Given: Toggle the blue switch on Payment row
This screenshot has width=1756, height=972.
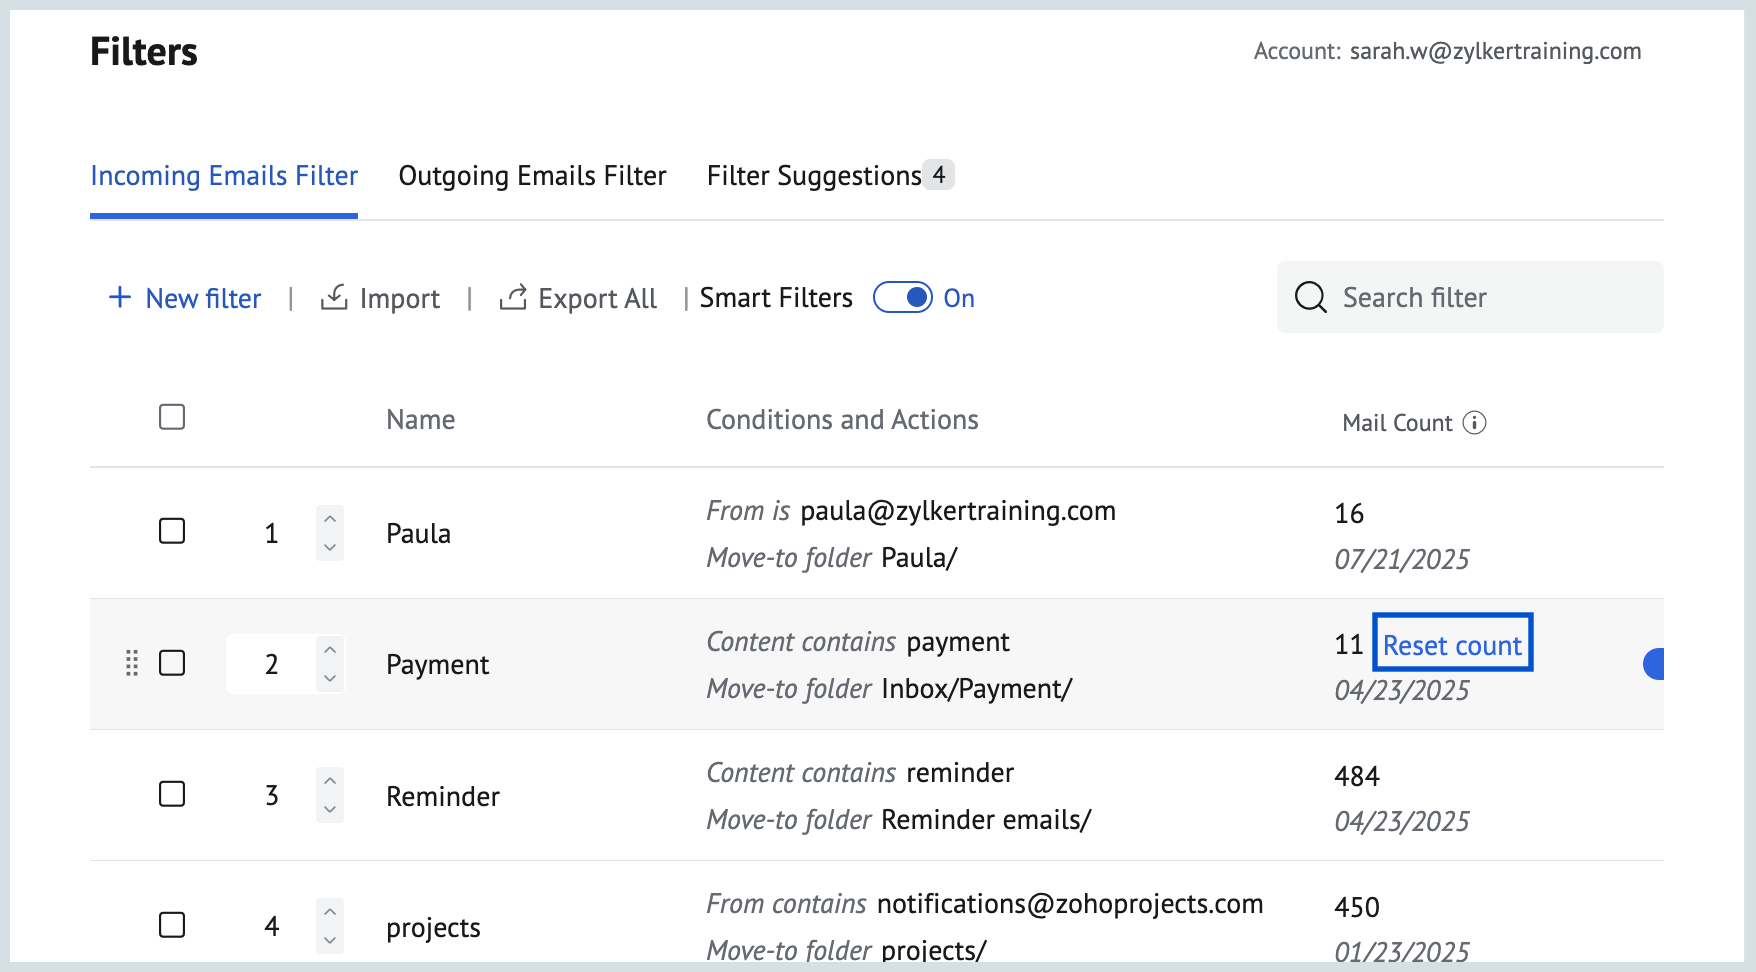Looking at the screenshot, I should pos(1654,664).
